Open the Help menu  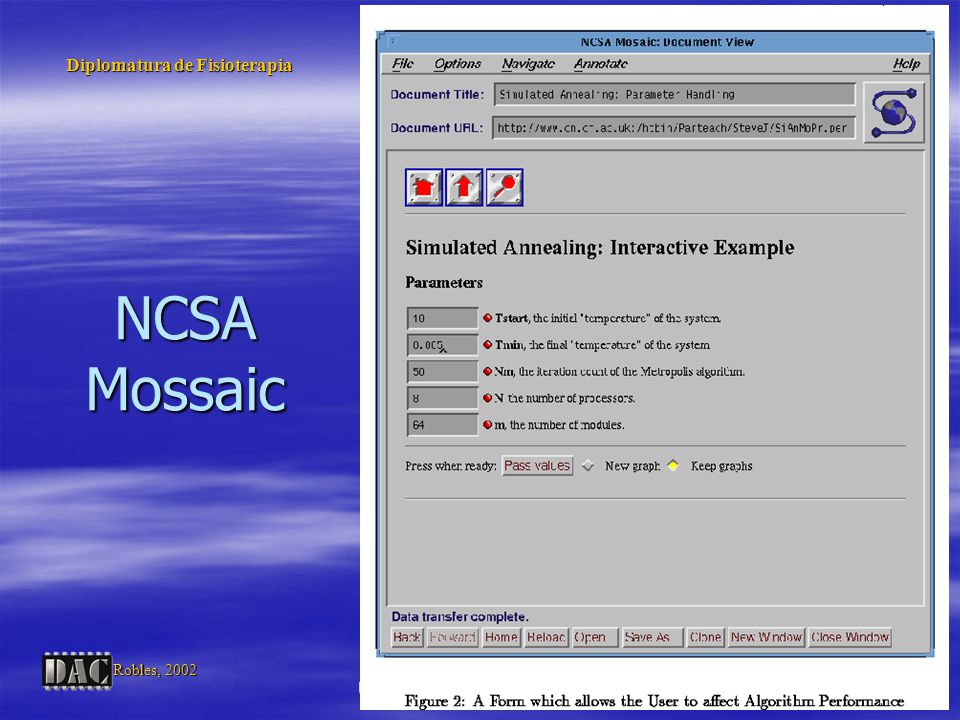(x=906, y=64)
